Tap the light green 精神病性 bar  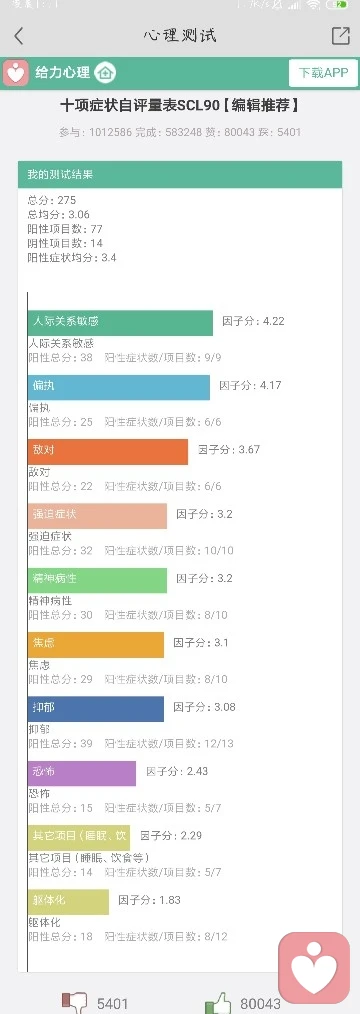coord(98,580)
